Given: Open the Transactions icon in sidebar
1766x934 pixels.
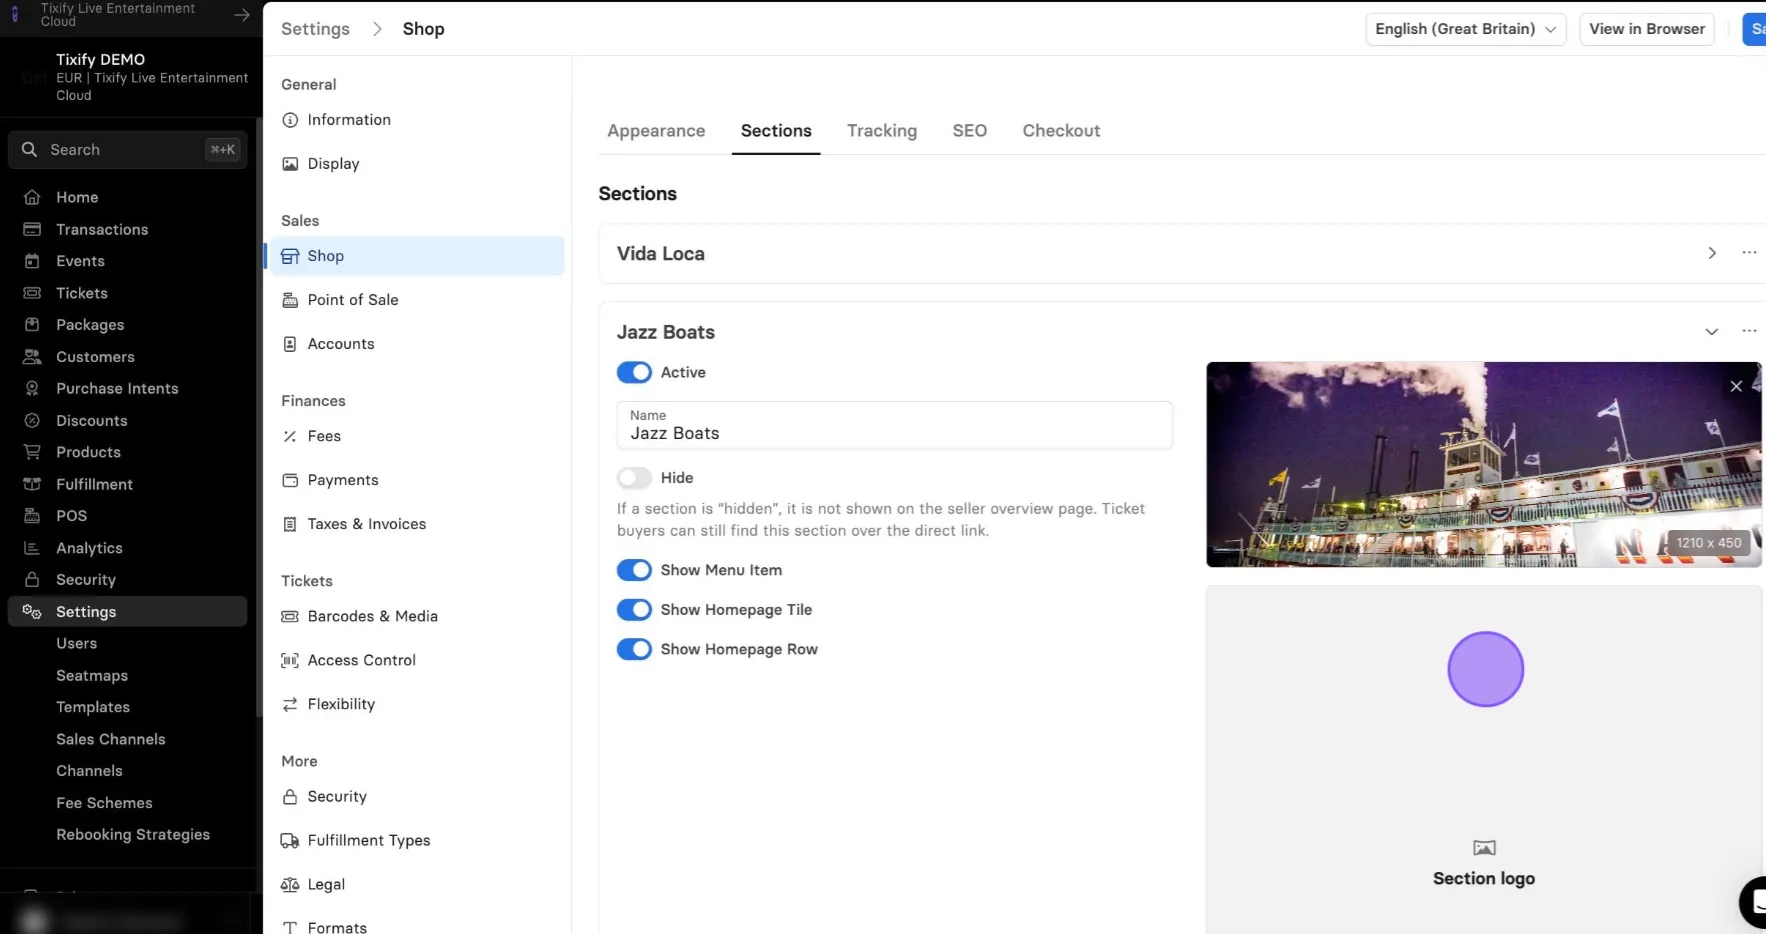Looking at the screenshot, I should point(32,229).
